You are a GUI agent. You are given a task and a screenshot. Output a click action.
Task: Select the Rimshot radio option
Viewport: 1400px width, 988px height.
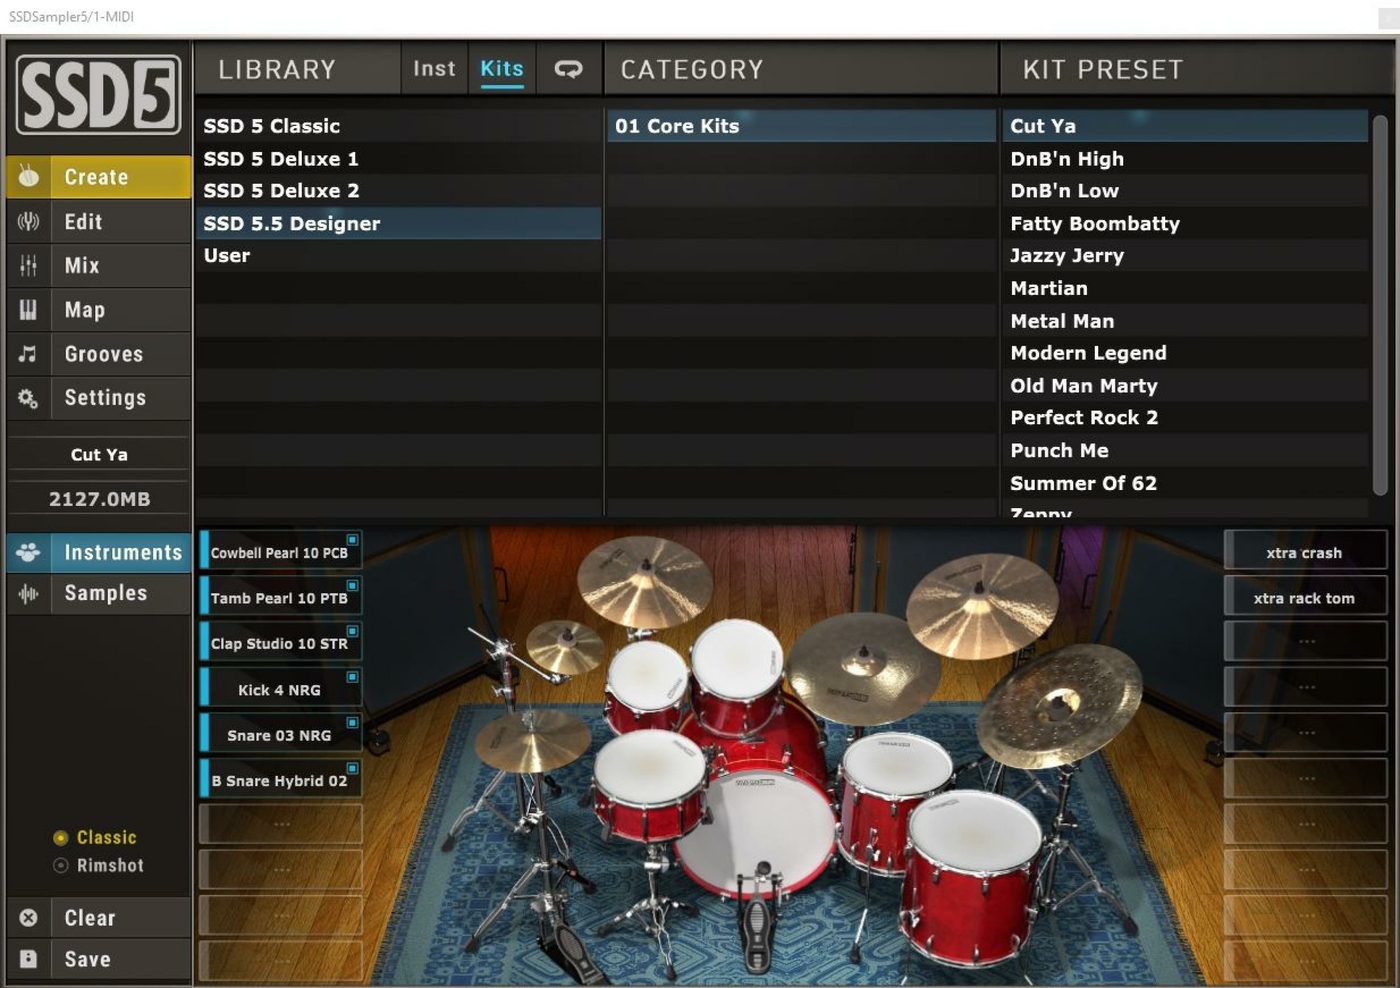pos(61,866)
